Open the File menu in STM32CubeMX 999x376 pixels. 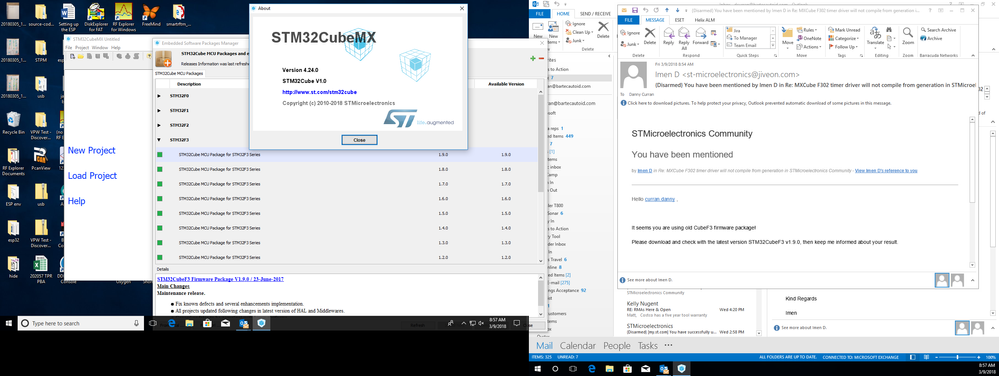pos(68,48)
